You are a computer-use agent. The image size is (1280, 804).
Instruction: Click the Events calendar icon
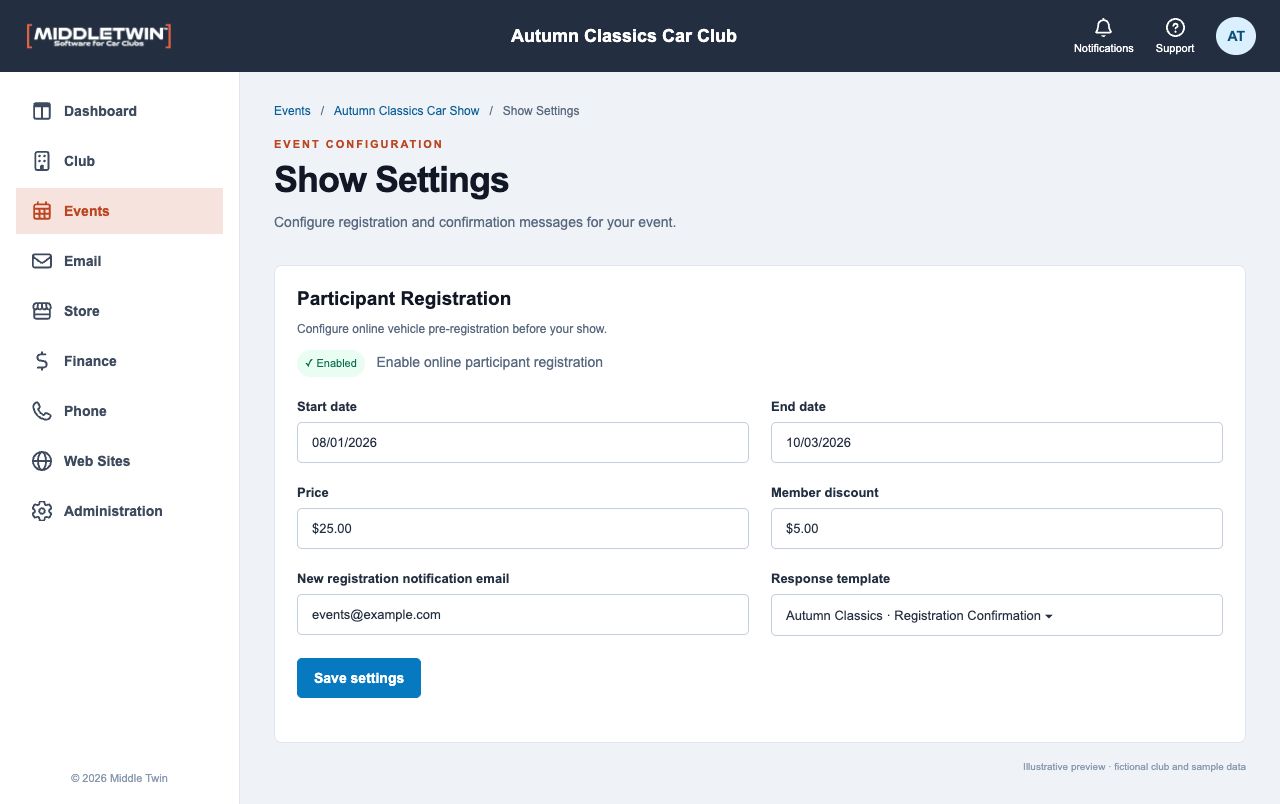41,211
